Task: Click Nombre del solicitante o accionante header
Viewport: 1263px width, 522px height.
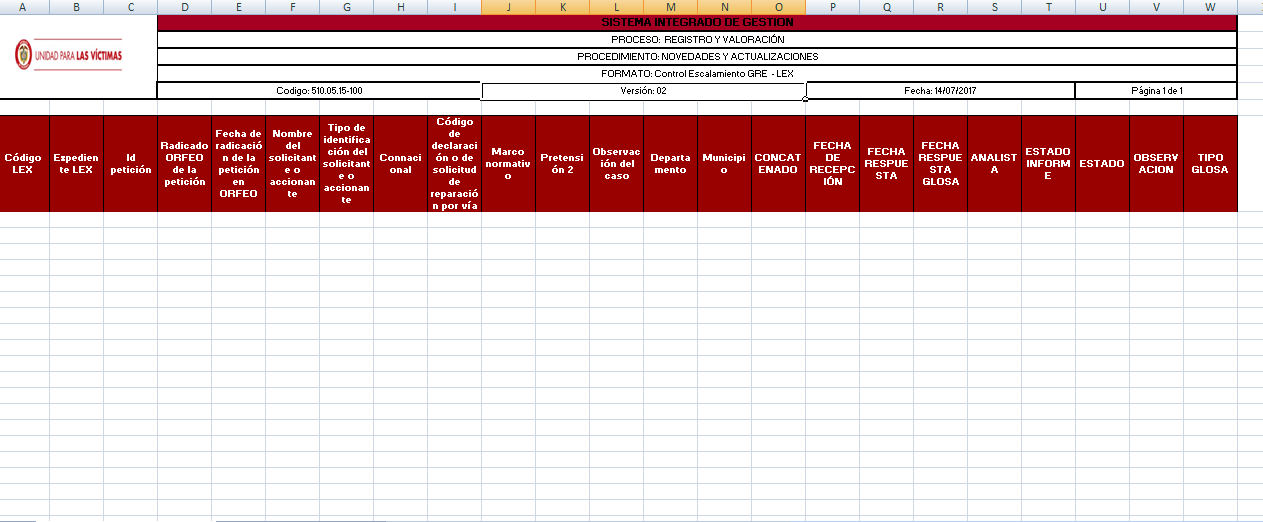Action: tap(292, 163)
